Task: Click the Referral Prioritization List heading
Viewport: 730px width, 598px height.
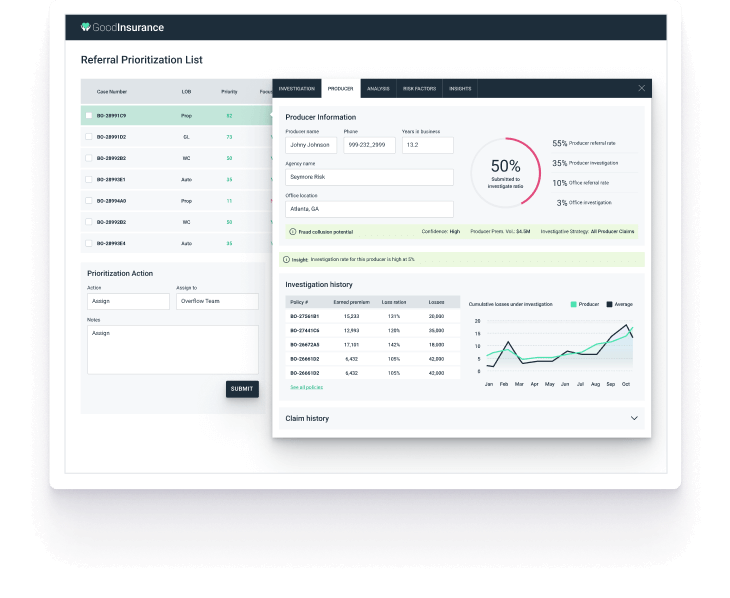Action: pyautogui.click(x=142, y=60)
